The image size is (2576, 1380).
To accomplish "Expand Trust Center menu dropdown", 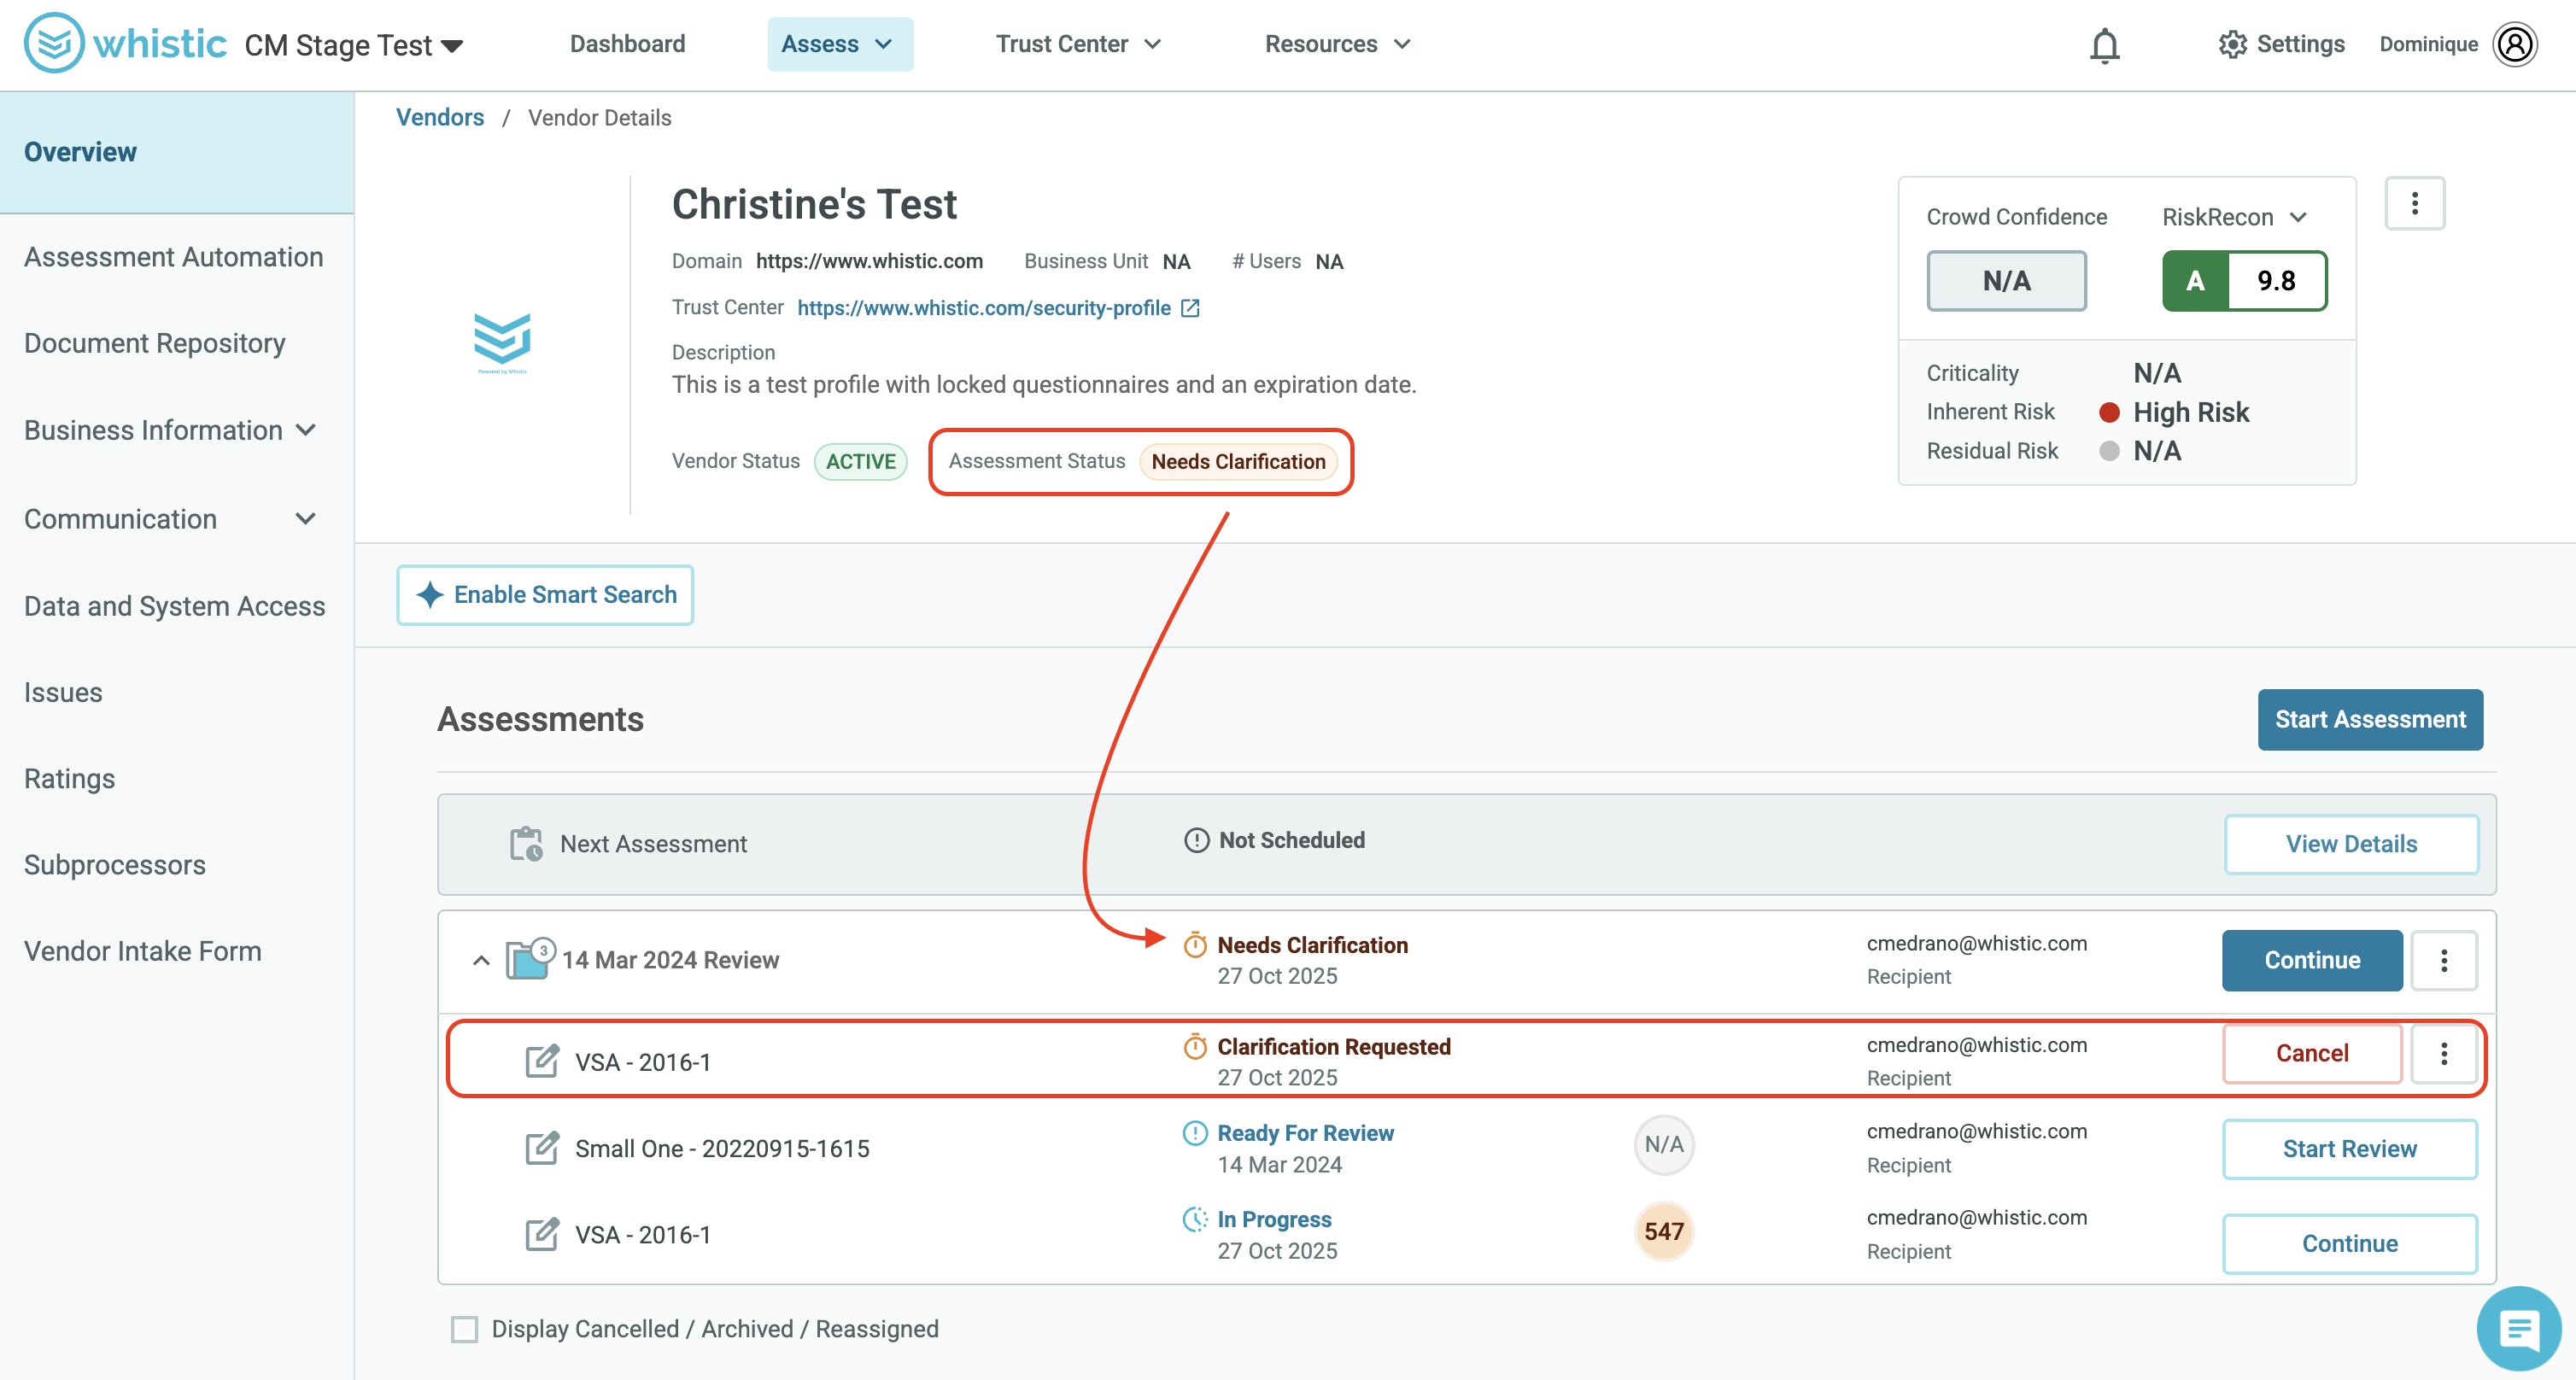I will (1078, 44).
